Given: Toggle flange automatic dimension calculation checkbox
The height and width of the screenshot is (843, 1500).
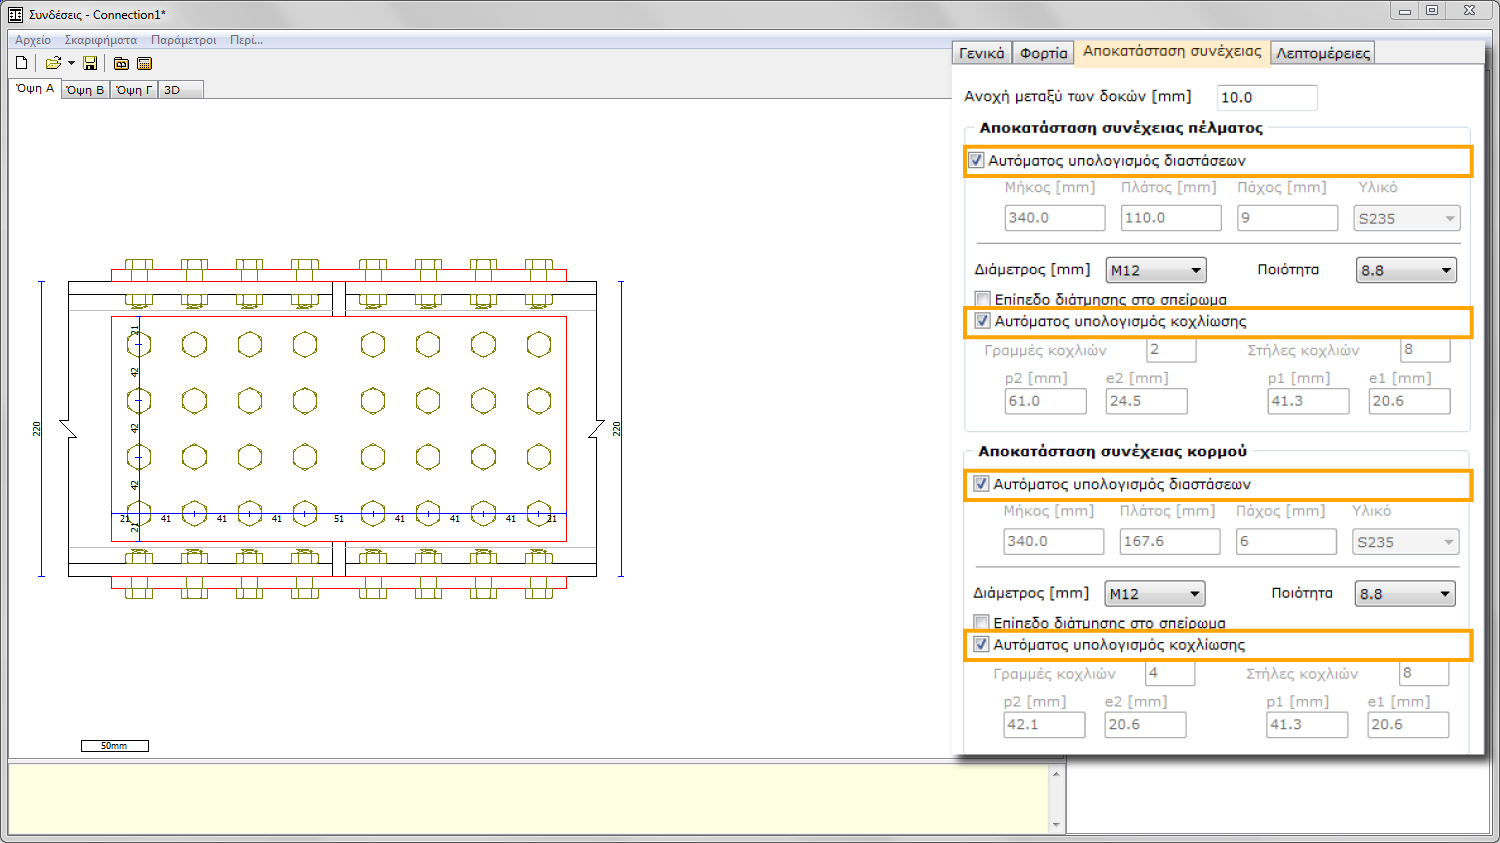Looking at the screenshot, I should 977,160.
